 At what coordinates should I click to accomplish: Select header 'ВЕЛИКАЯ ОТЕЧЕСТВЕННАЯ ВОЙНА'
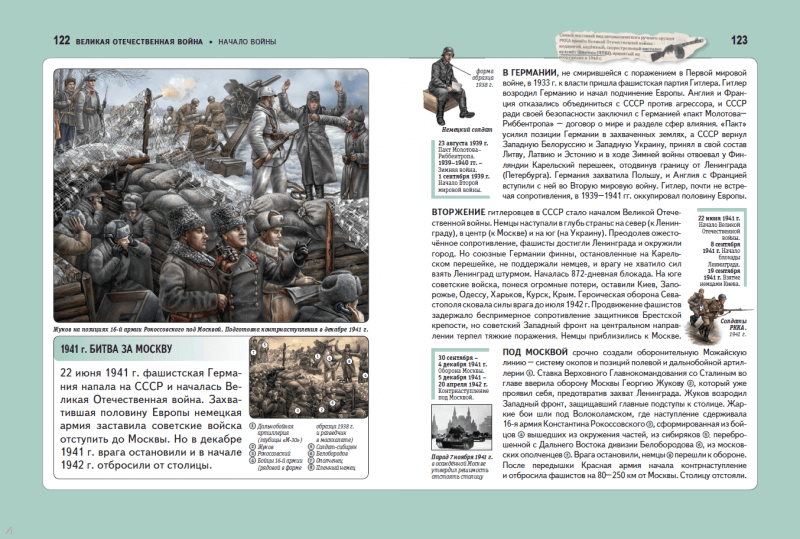[139, 42]
